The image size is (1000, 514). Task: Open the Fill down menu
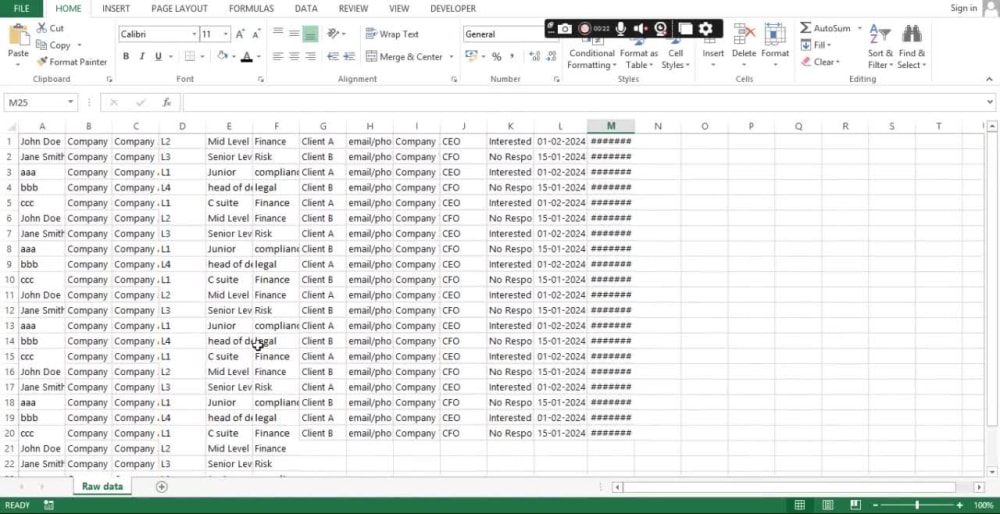[x=816, y=45]
